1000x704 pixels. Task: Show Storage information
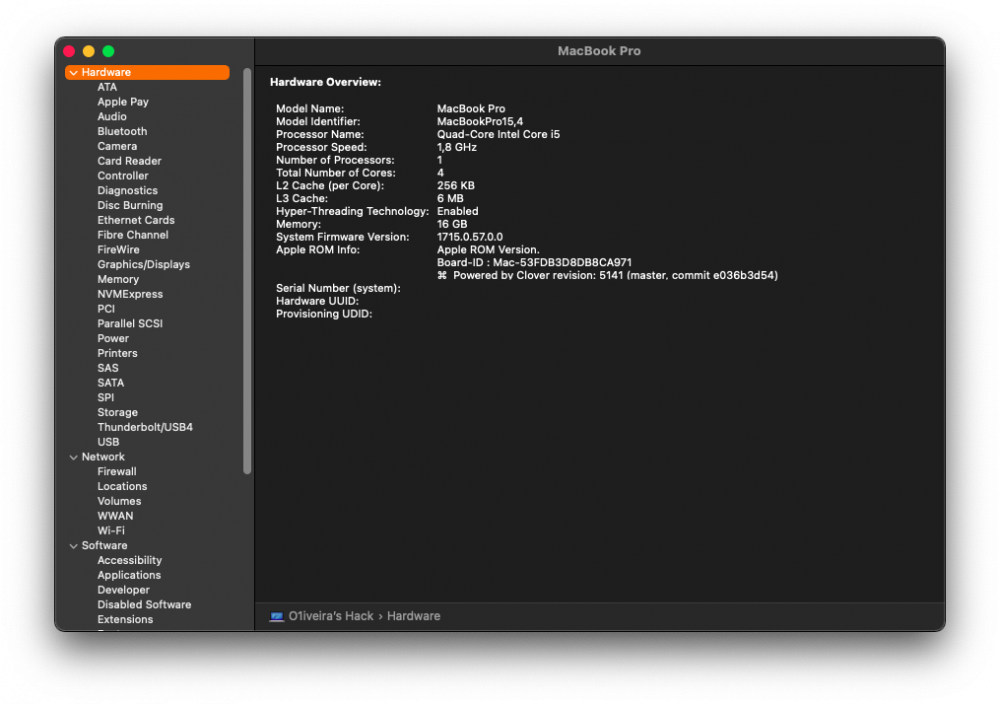tap(117, 412)
